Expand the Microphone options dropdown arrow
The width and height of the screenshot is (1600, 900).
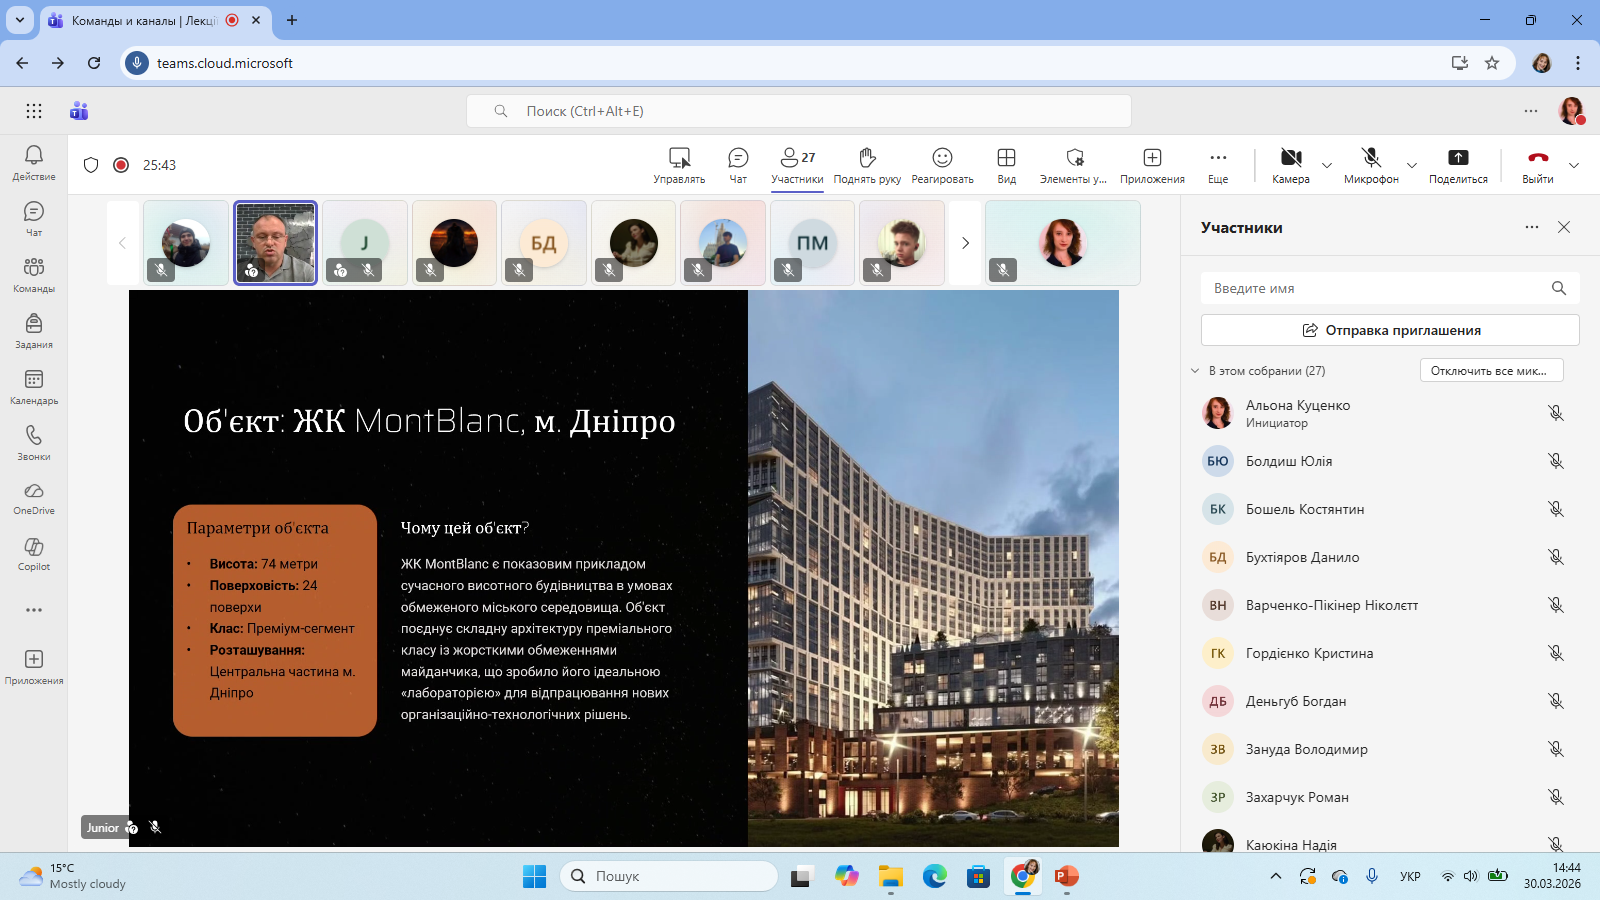point(1412,166)
